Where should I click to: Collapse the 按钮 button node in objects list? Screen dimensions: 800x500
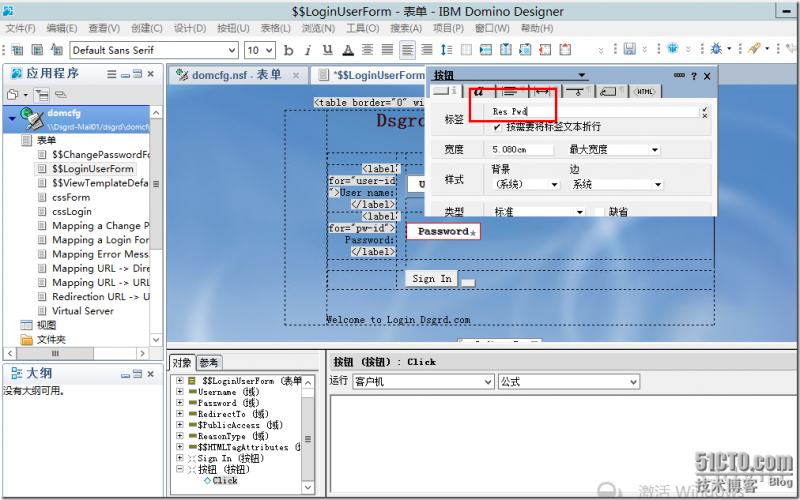click(180, 469)
